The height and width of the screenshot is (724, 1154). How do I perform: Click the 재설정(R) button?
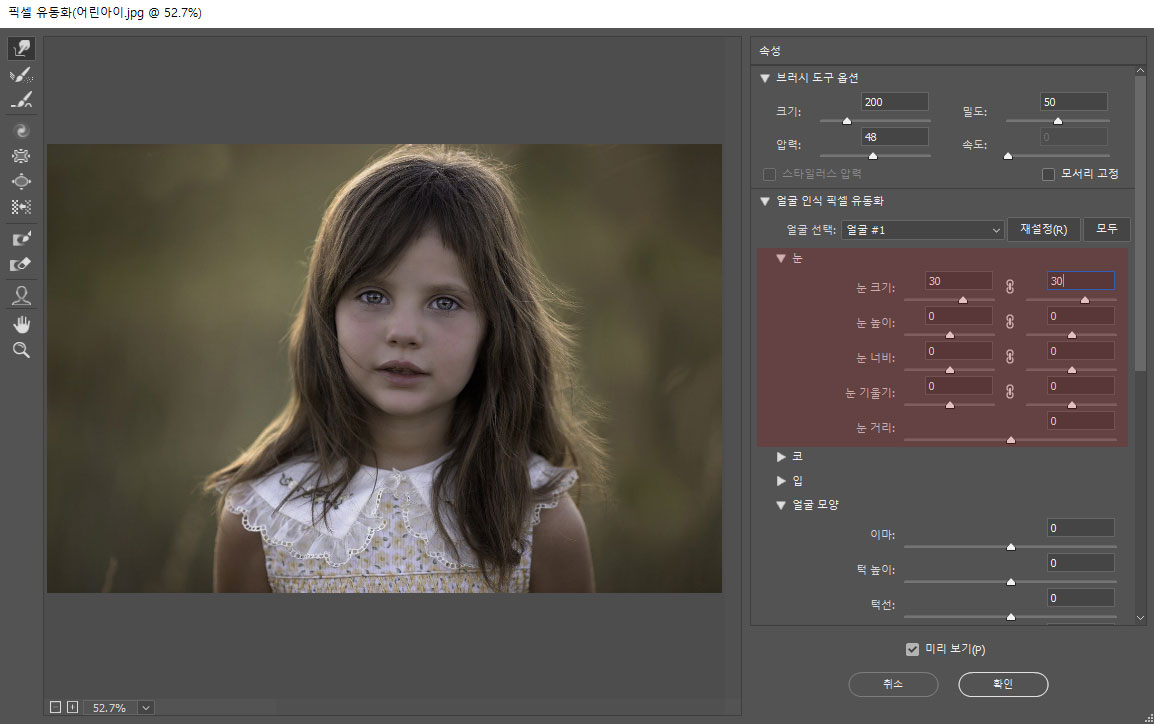tap(1043, 230)
